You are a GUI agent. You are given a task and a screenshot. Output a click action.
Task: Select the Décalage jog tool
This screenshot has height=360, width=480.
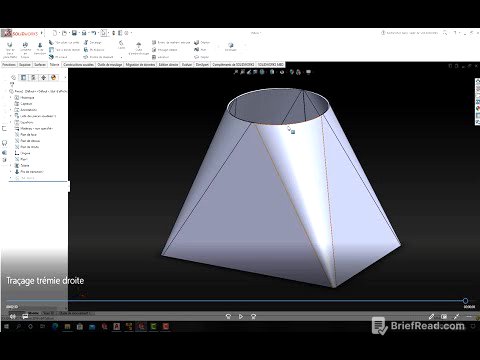pos(93,42)
